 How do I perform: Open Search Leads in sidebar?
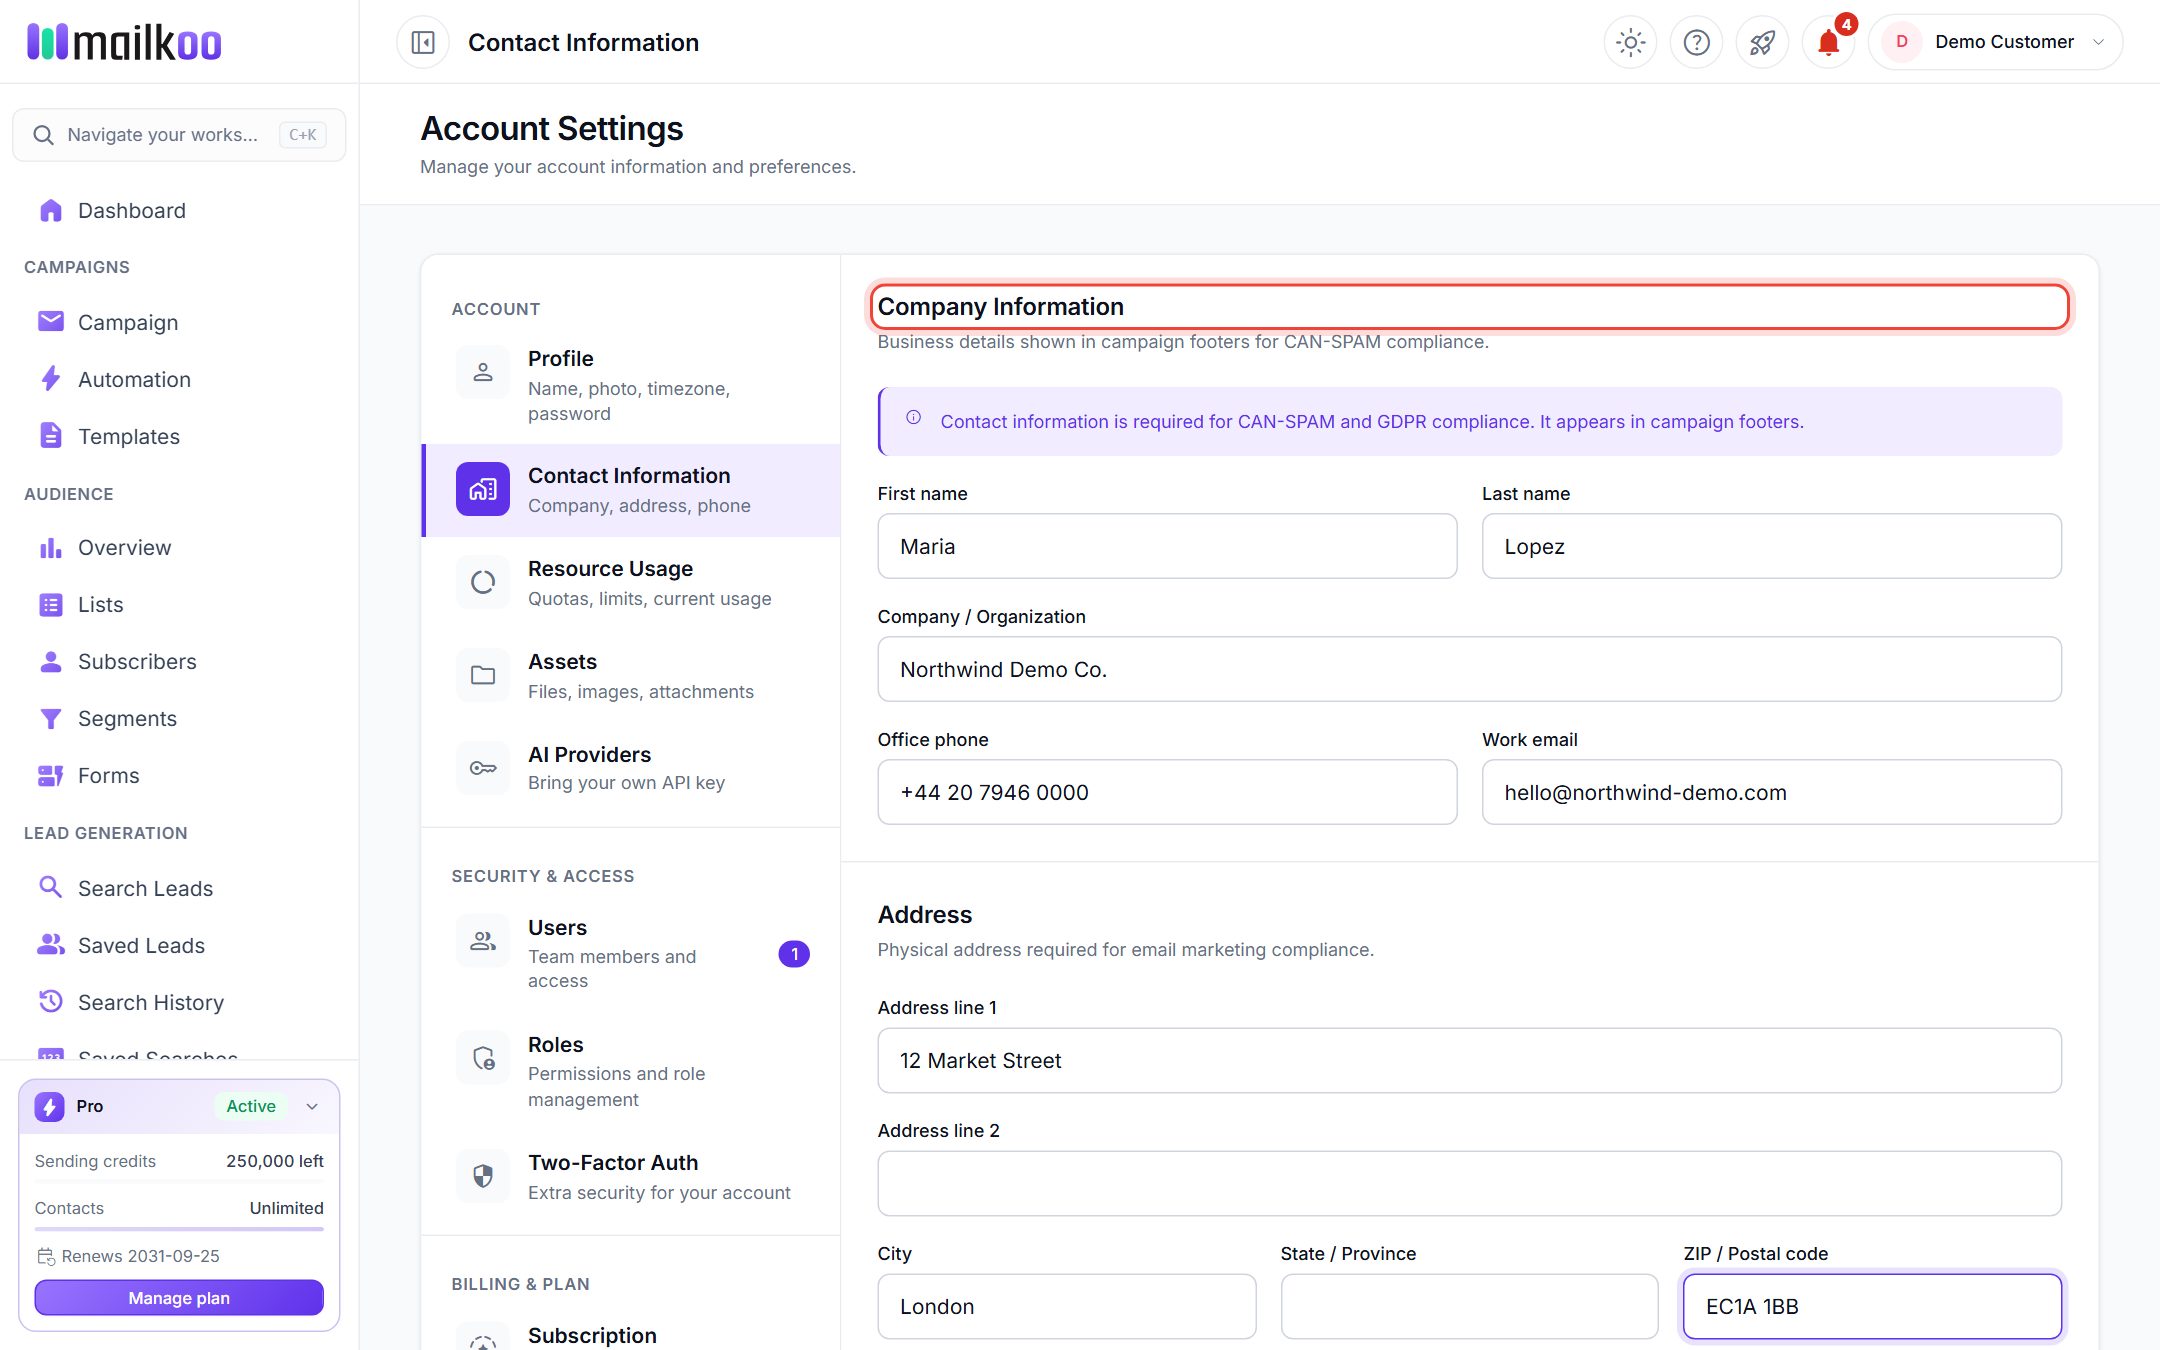179,888
